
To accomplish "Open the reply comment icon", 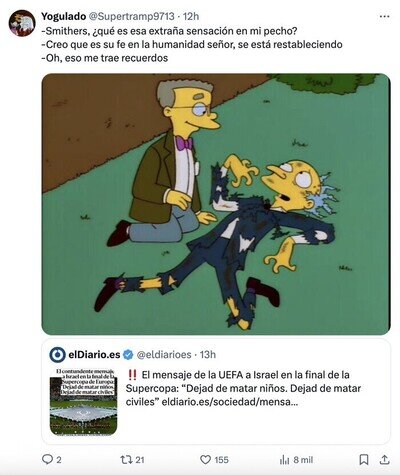I will tap(47, 459).
